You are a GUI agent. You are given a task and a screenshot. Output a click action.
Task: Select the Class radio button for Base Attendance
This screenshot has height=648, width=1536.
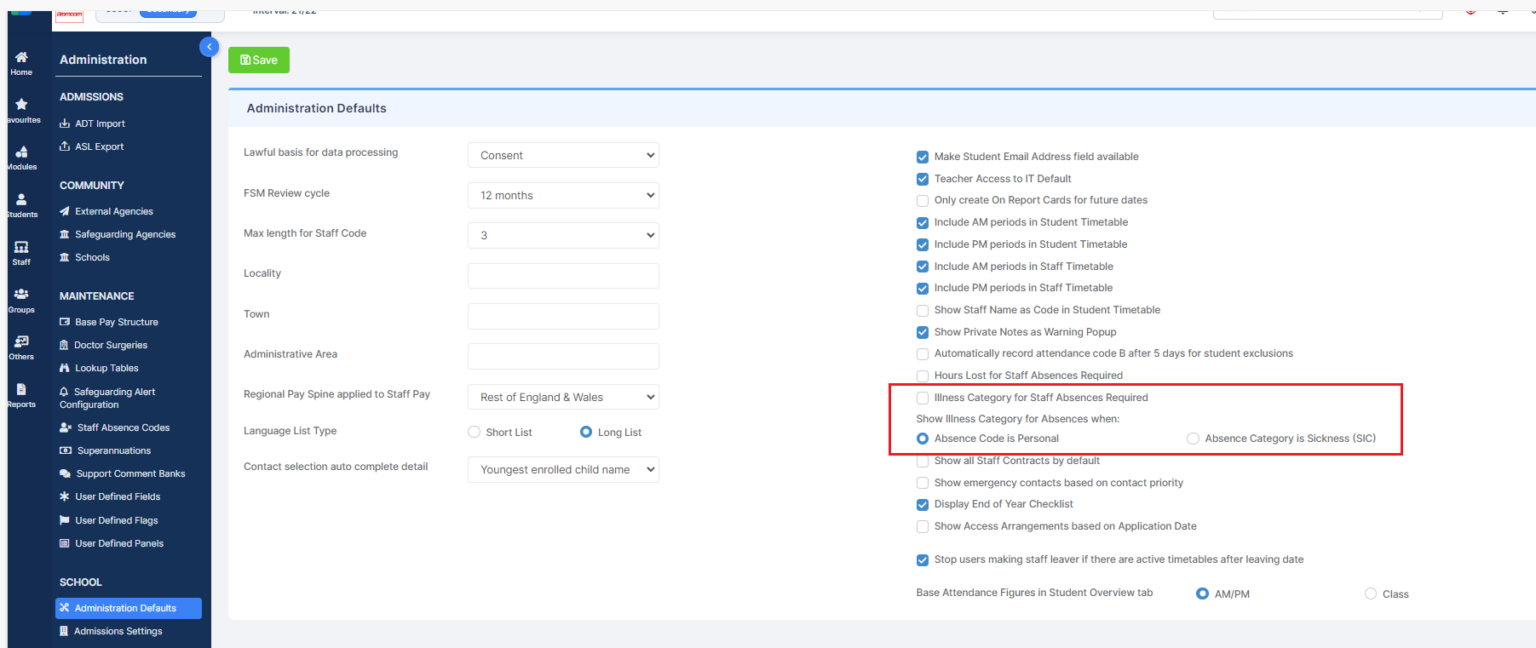(x=1370, y=593)
